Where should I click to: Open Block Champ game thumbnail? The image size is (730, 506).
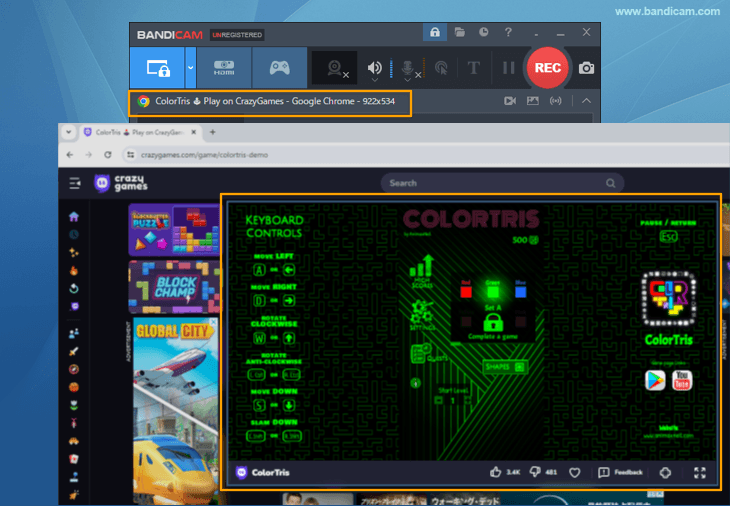click(174, 287)
